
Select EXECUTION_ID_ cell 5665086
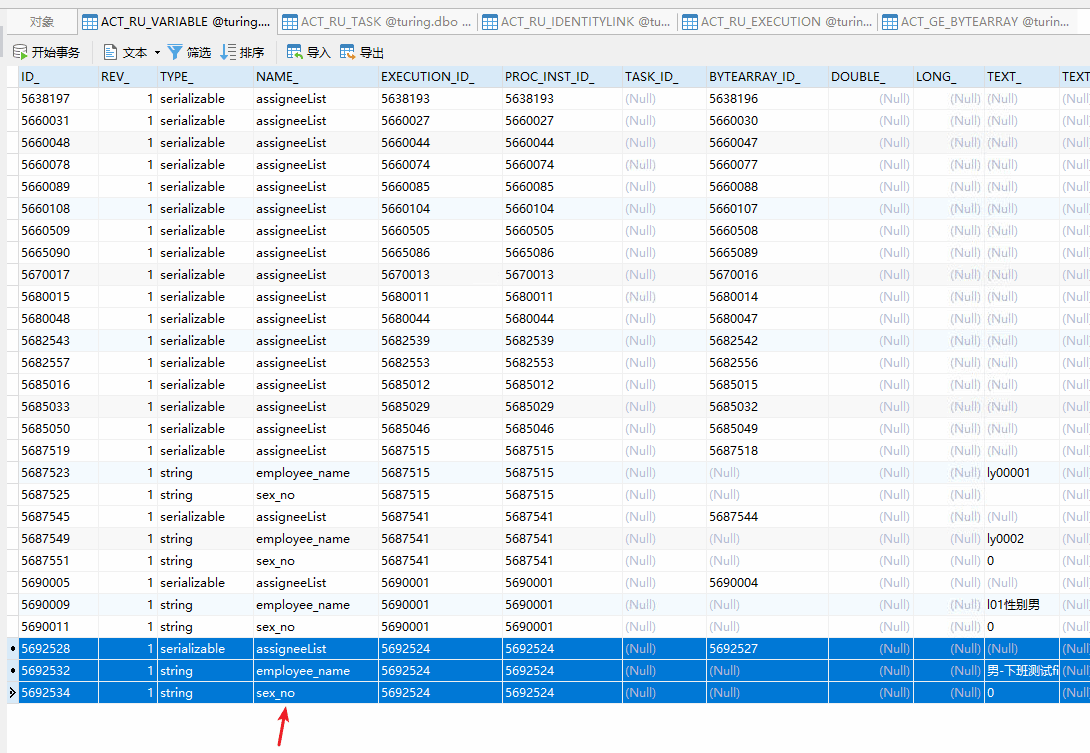pyautogui.click(x=440, y=252)
